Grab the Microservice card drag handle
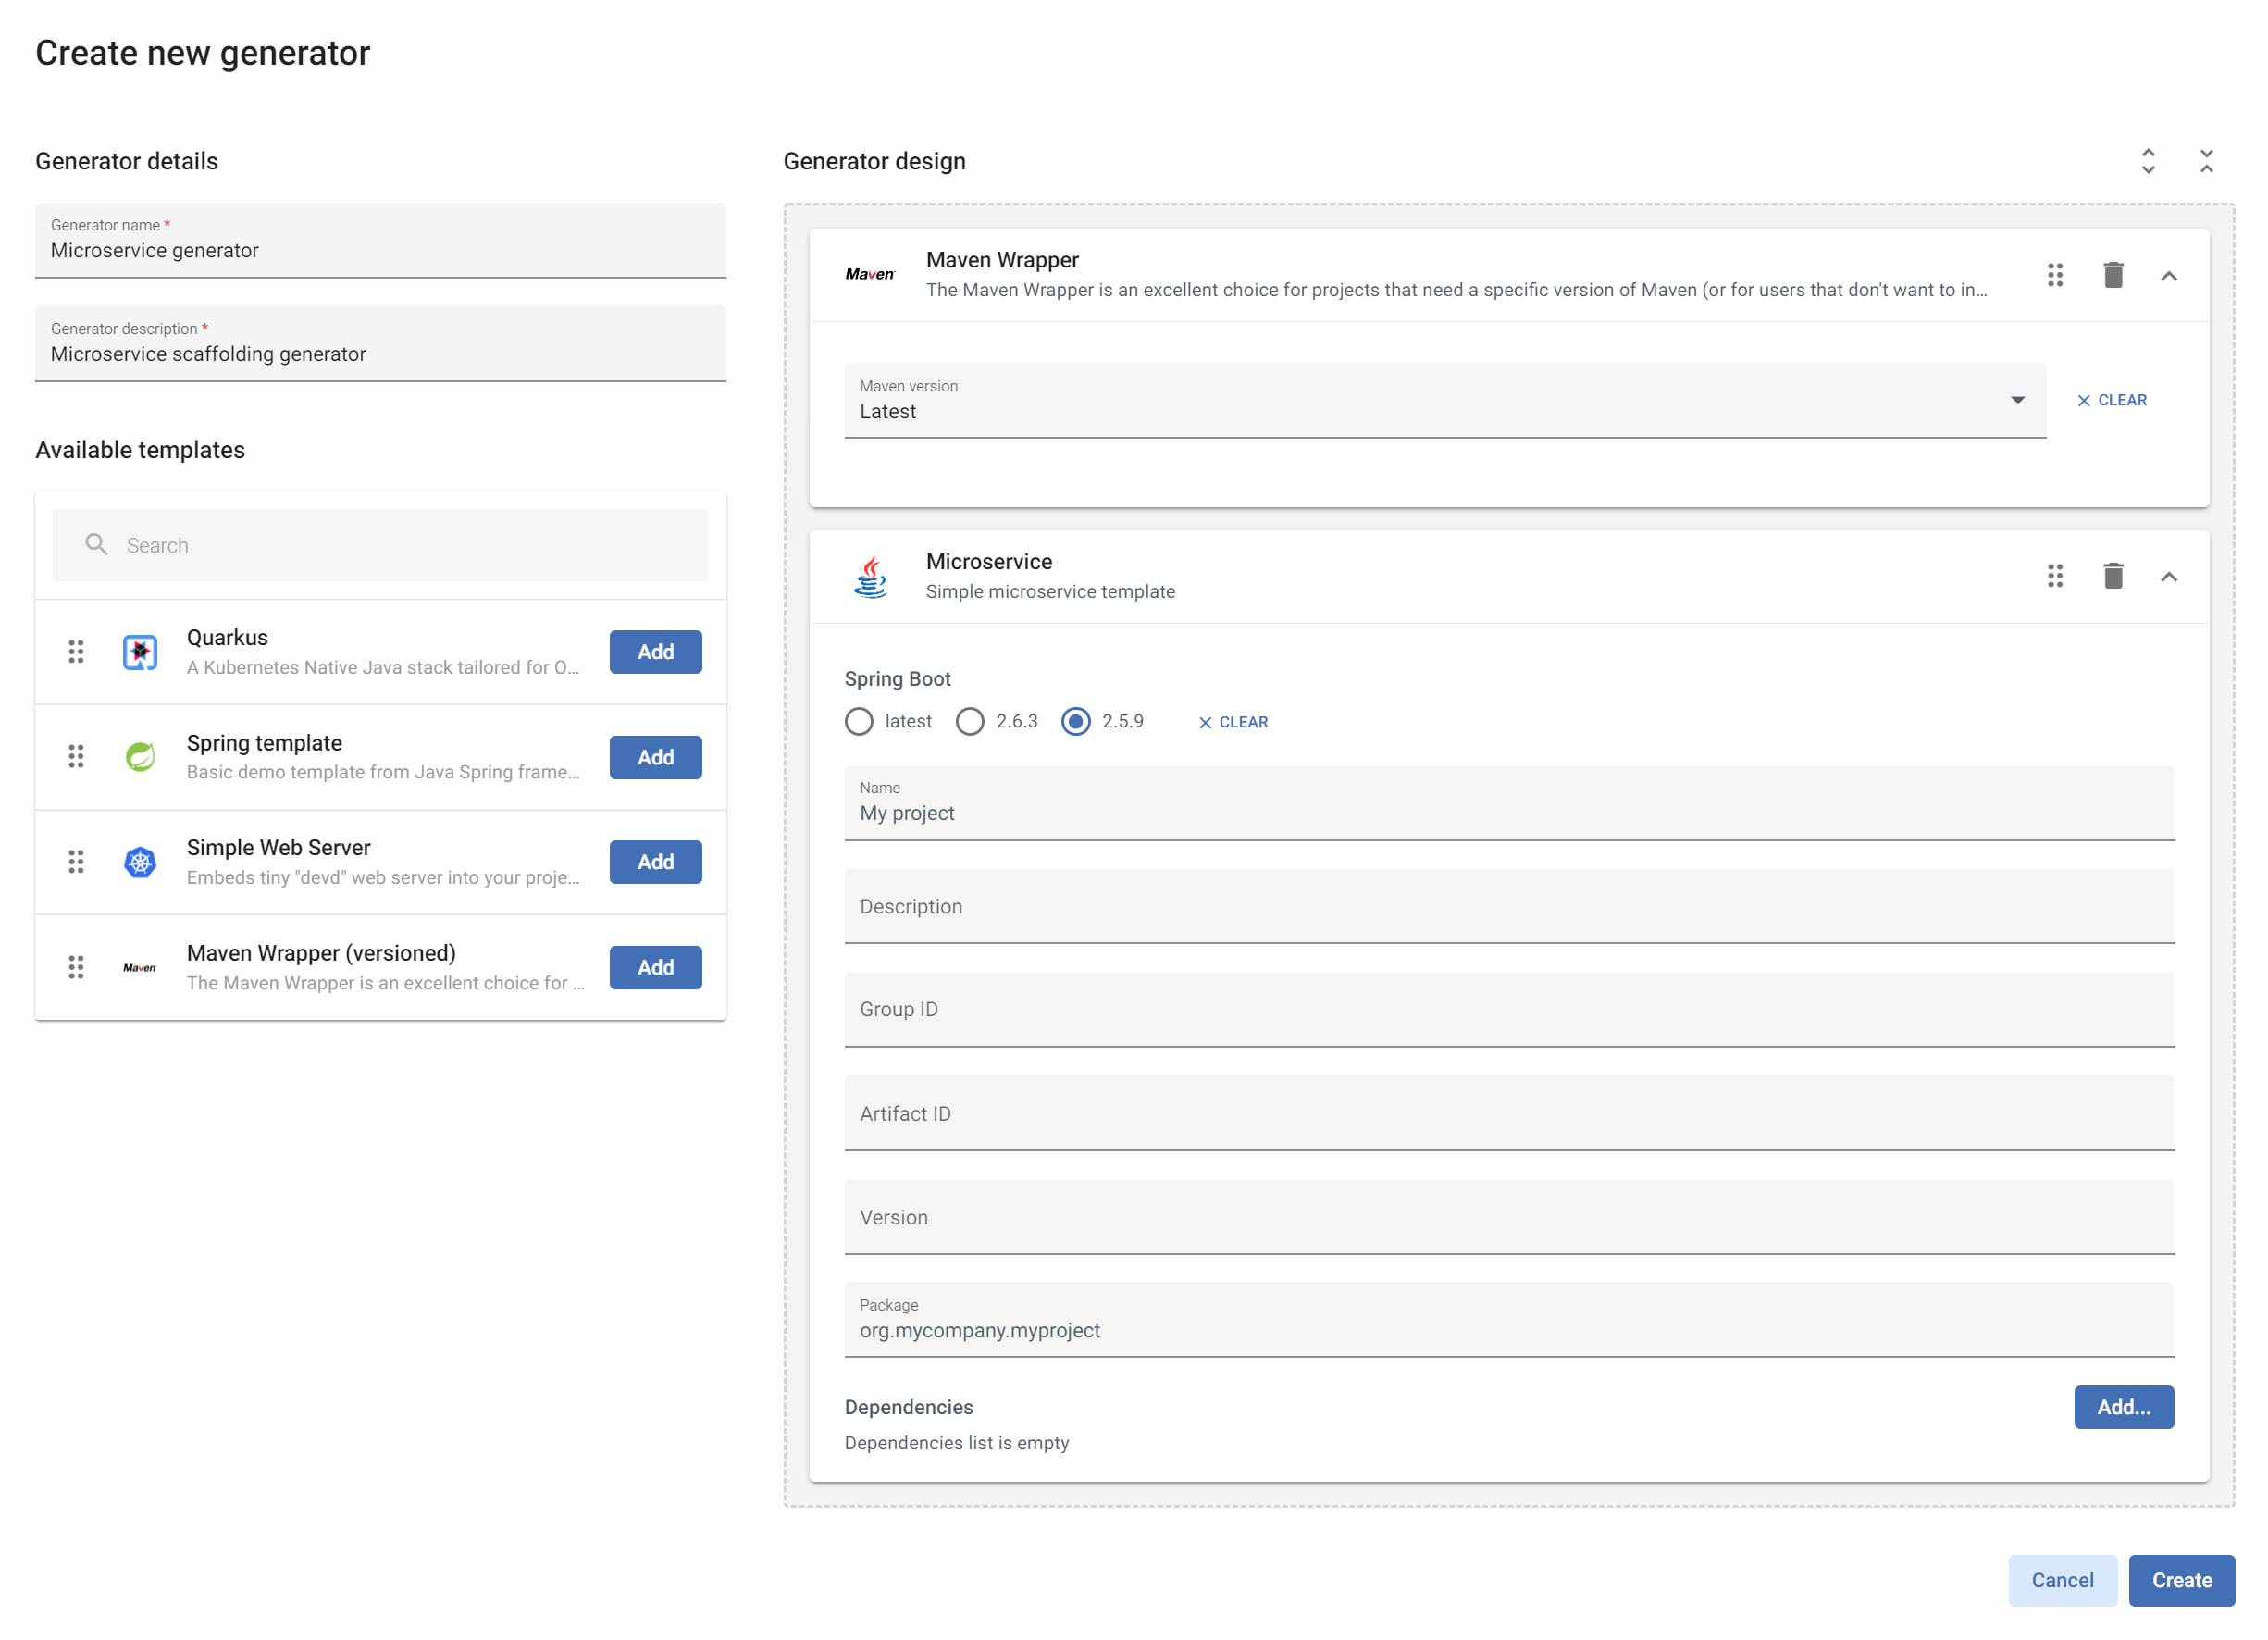 point(2055,576)
